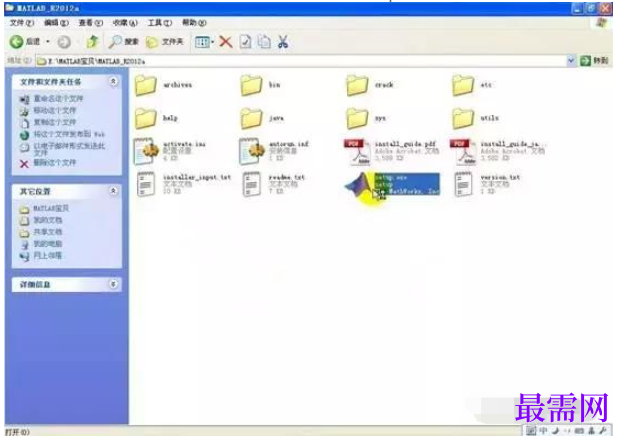Image resolution: width=627 pixels, height=439 pixels.
Task: Open the File menu
Action: 22,23
